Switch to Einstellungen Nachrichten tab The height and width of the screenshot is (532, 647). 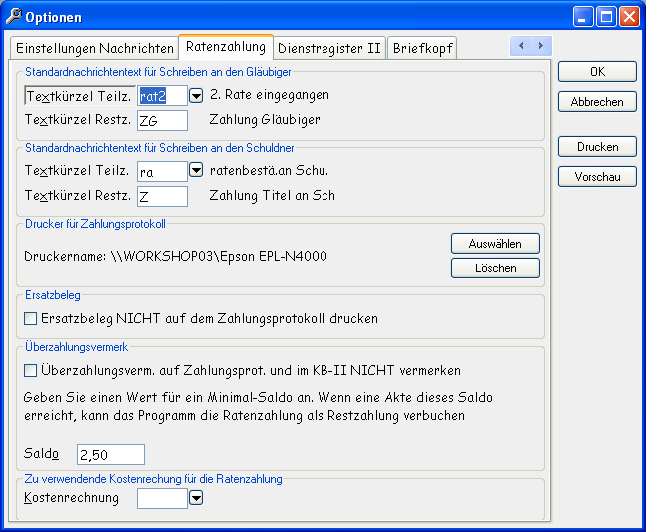94,48
